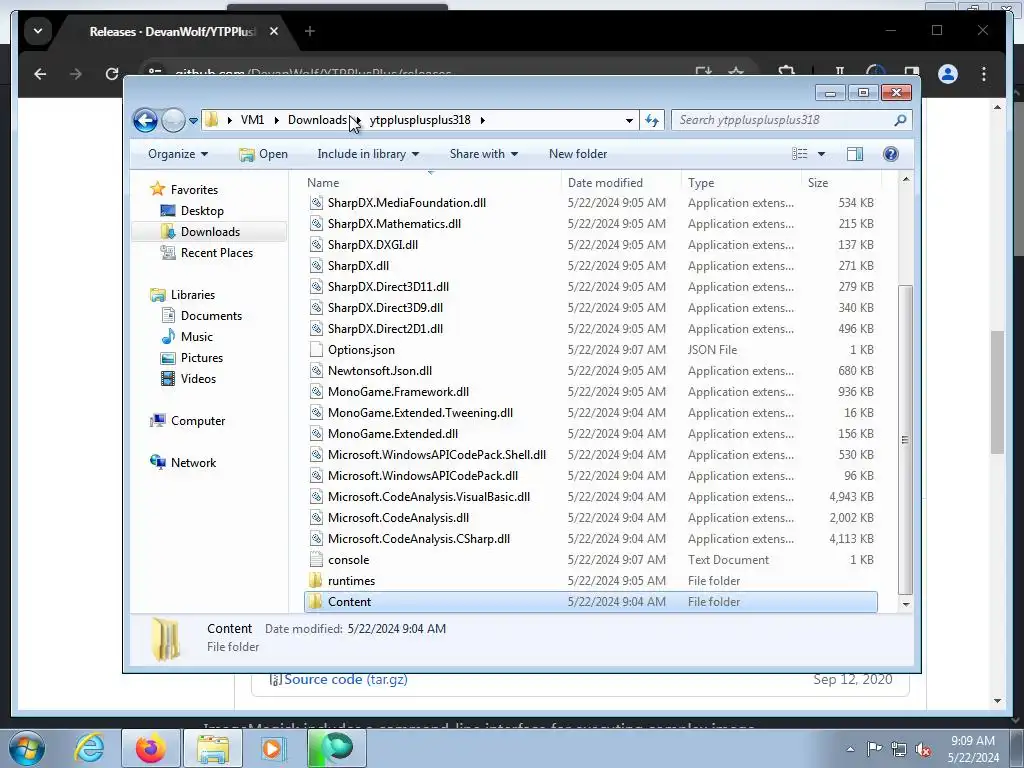Click the Explorer back arrow button
This screenshot has width=1024, height=768.
pyautogui.click(x=145, y=120)
